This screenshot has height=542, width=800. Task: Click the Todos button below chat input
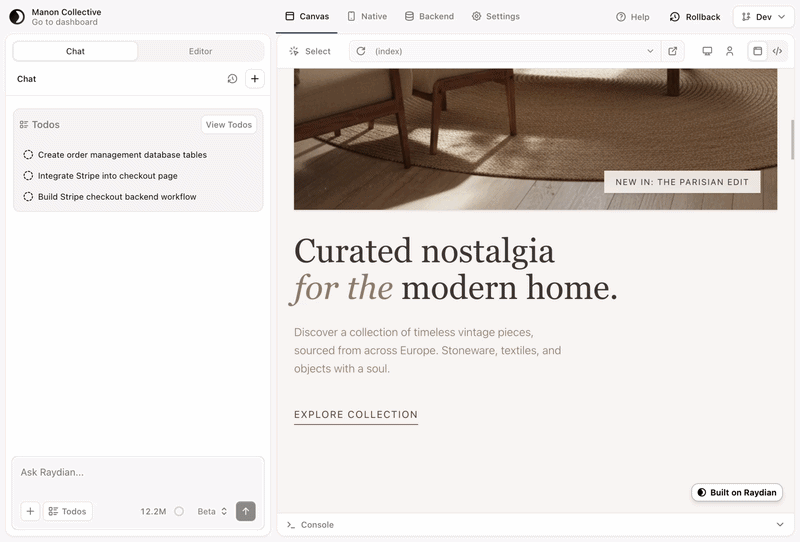click(67, 511)
